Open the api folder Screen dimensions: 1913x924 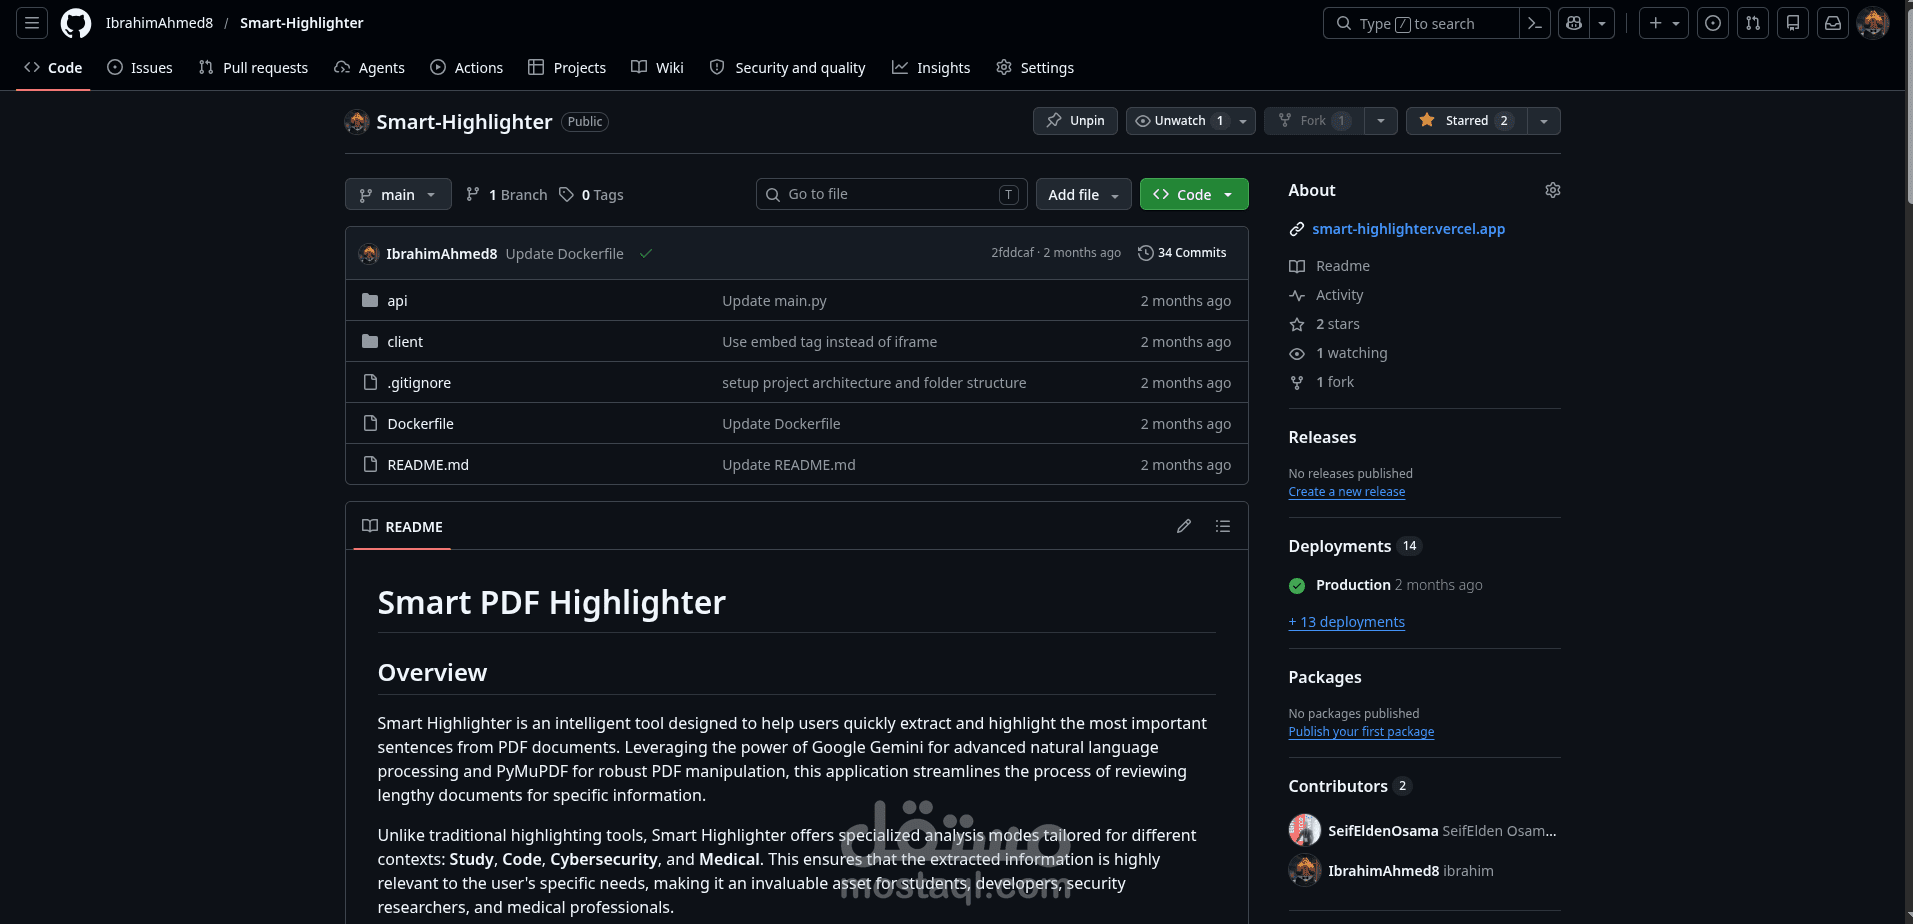397,301
